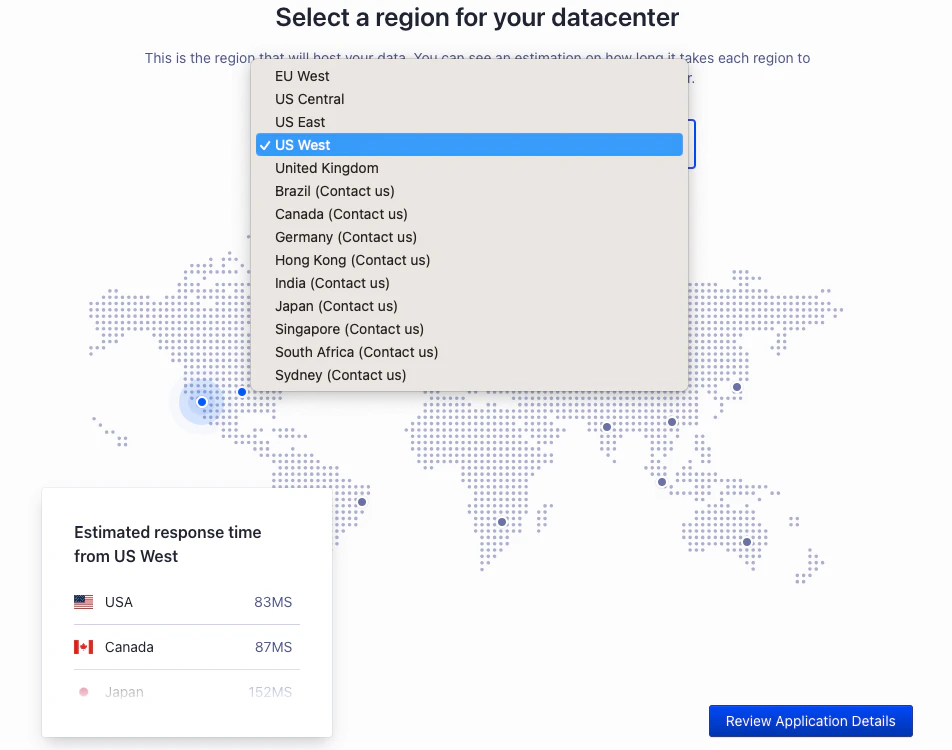The image size is (952, 750).
Task: Click the USA flag icon
Action: (x=84, y=602)
